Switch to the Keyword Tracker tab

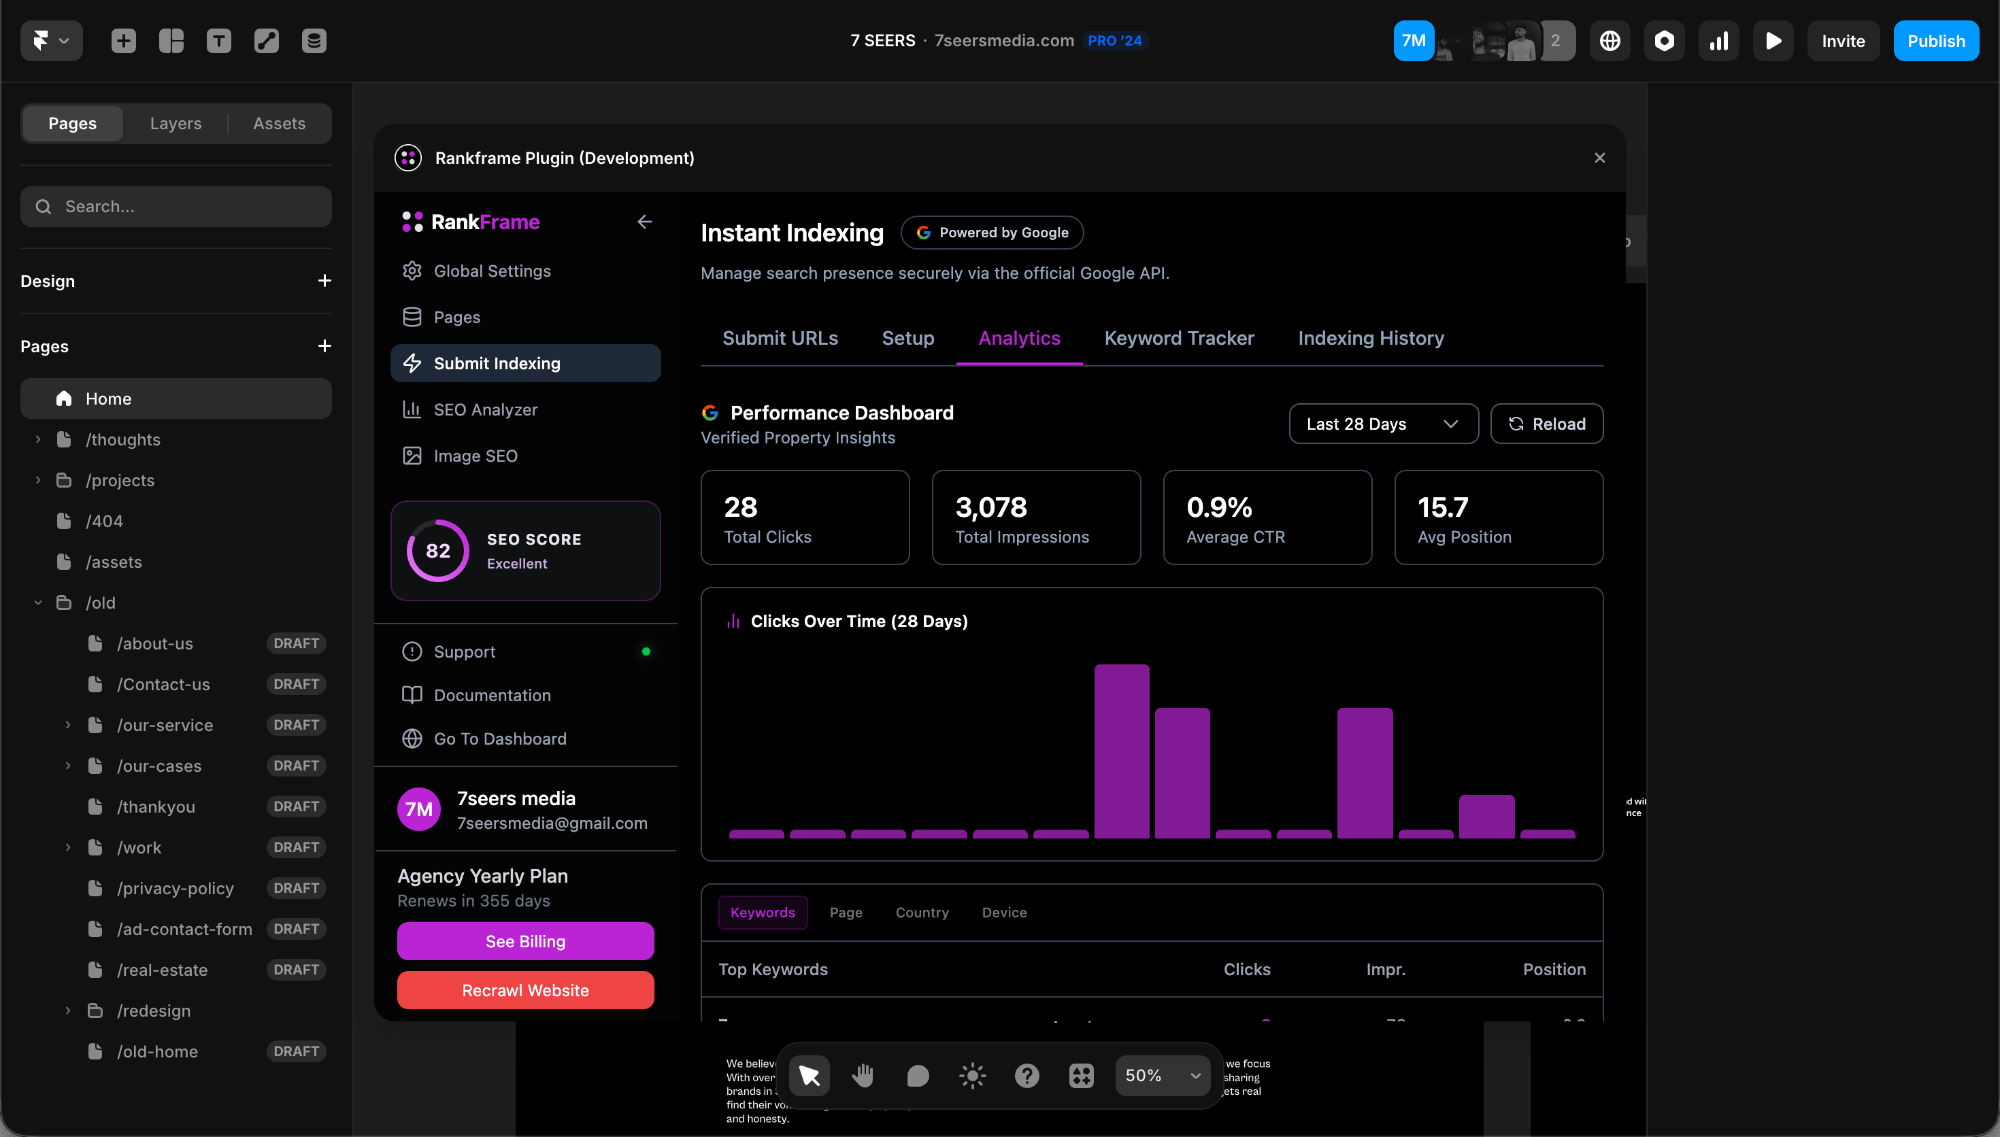1179,338
